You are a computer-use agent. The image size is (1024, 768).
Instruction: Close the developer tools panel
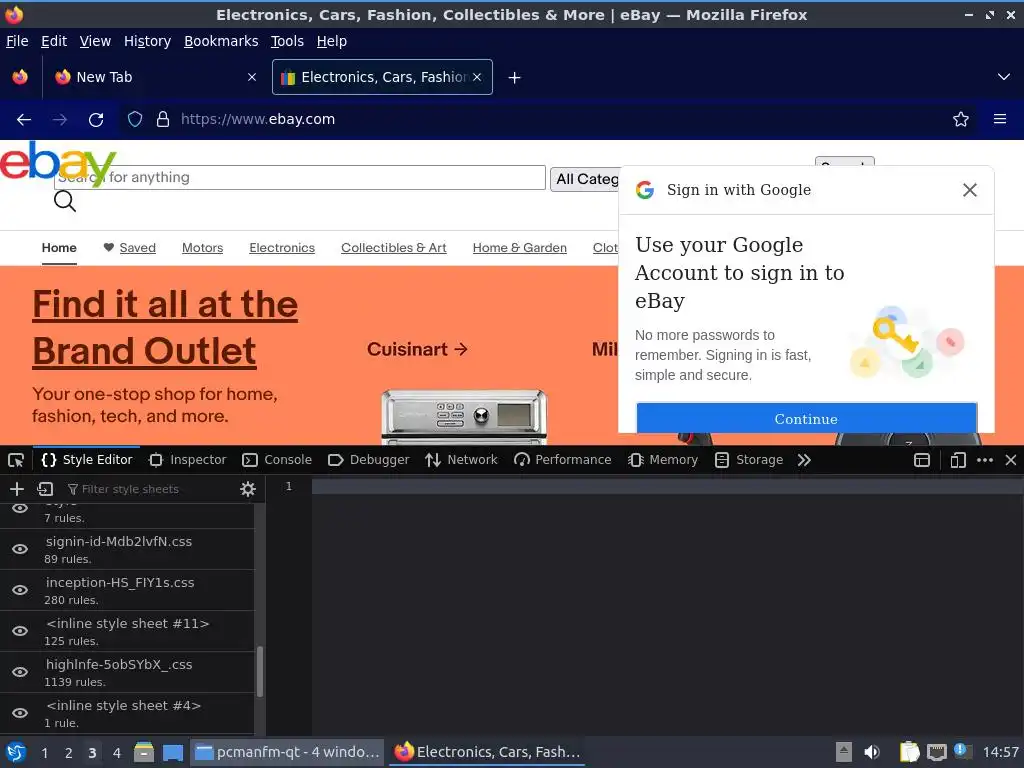(1011, 460)
